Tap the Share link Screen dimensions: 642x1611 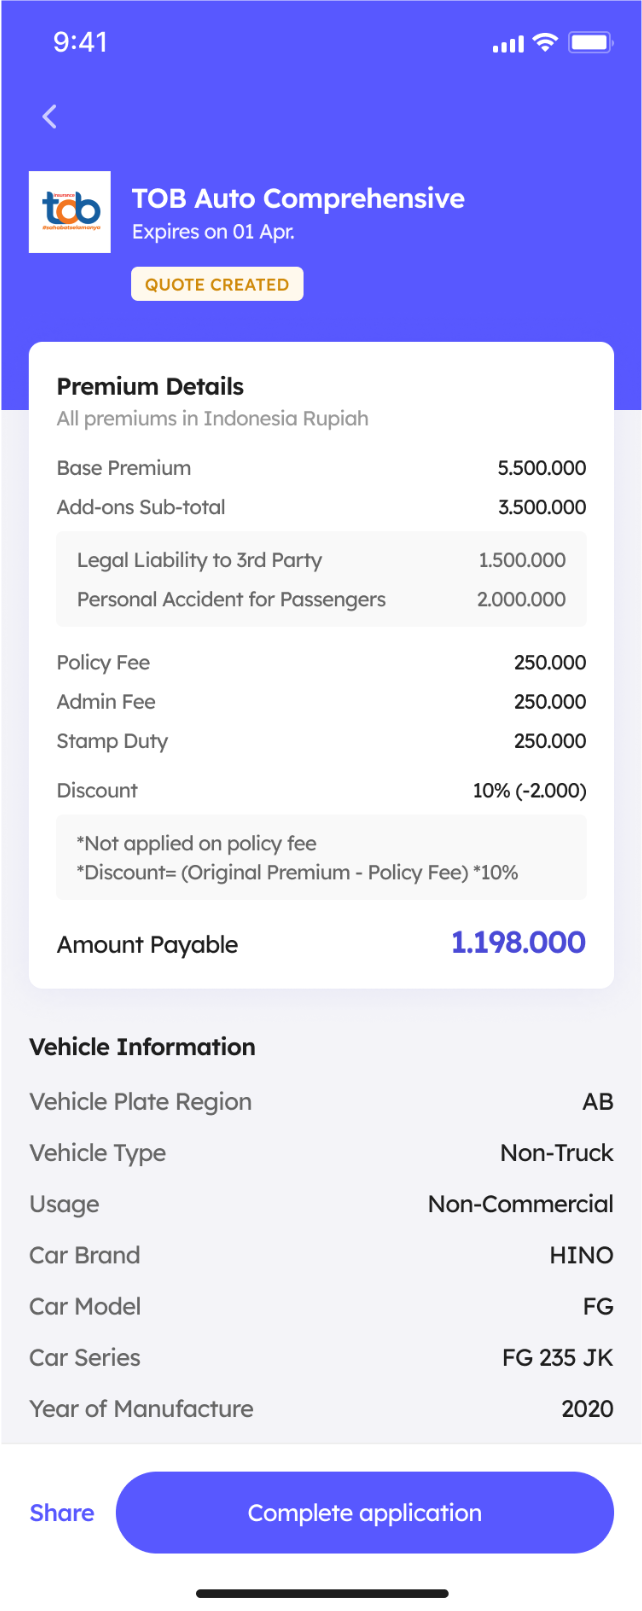click(62, 1513)
